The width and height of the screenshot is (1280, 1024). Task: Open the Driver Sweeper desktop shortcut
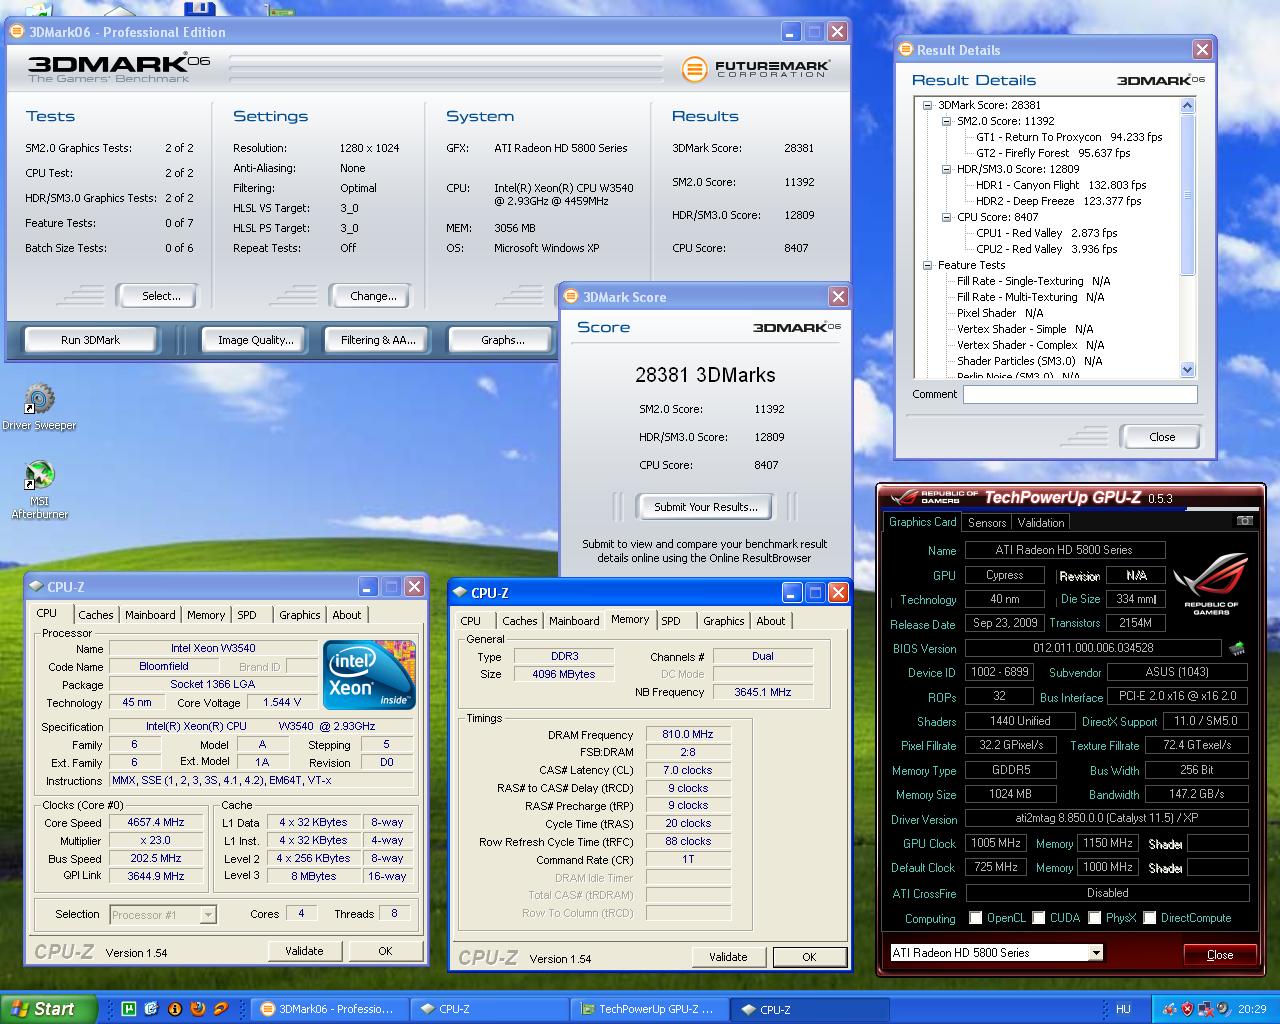pyautogui.click(x=39, y=407)
